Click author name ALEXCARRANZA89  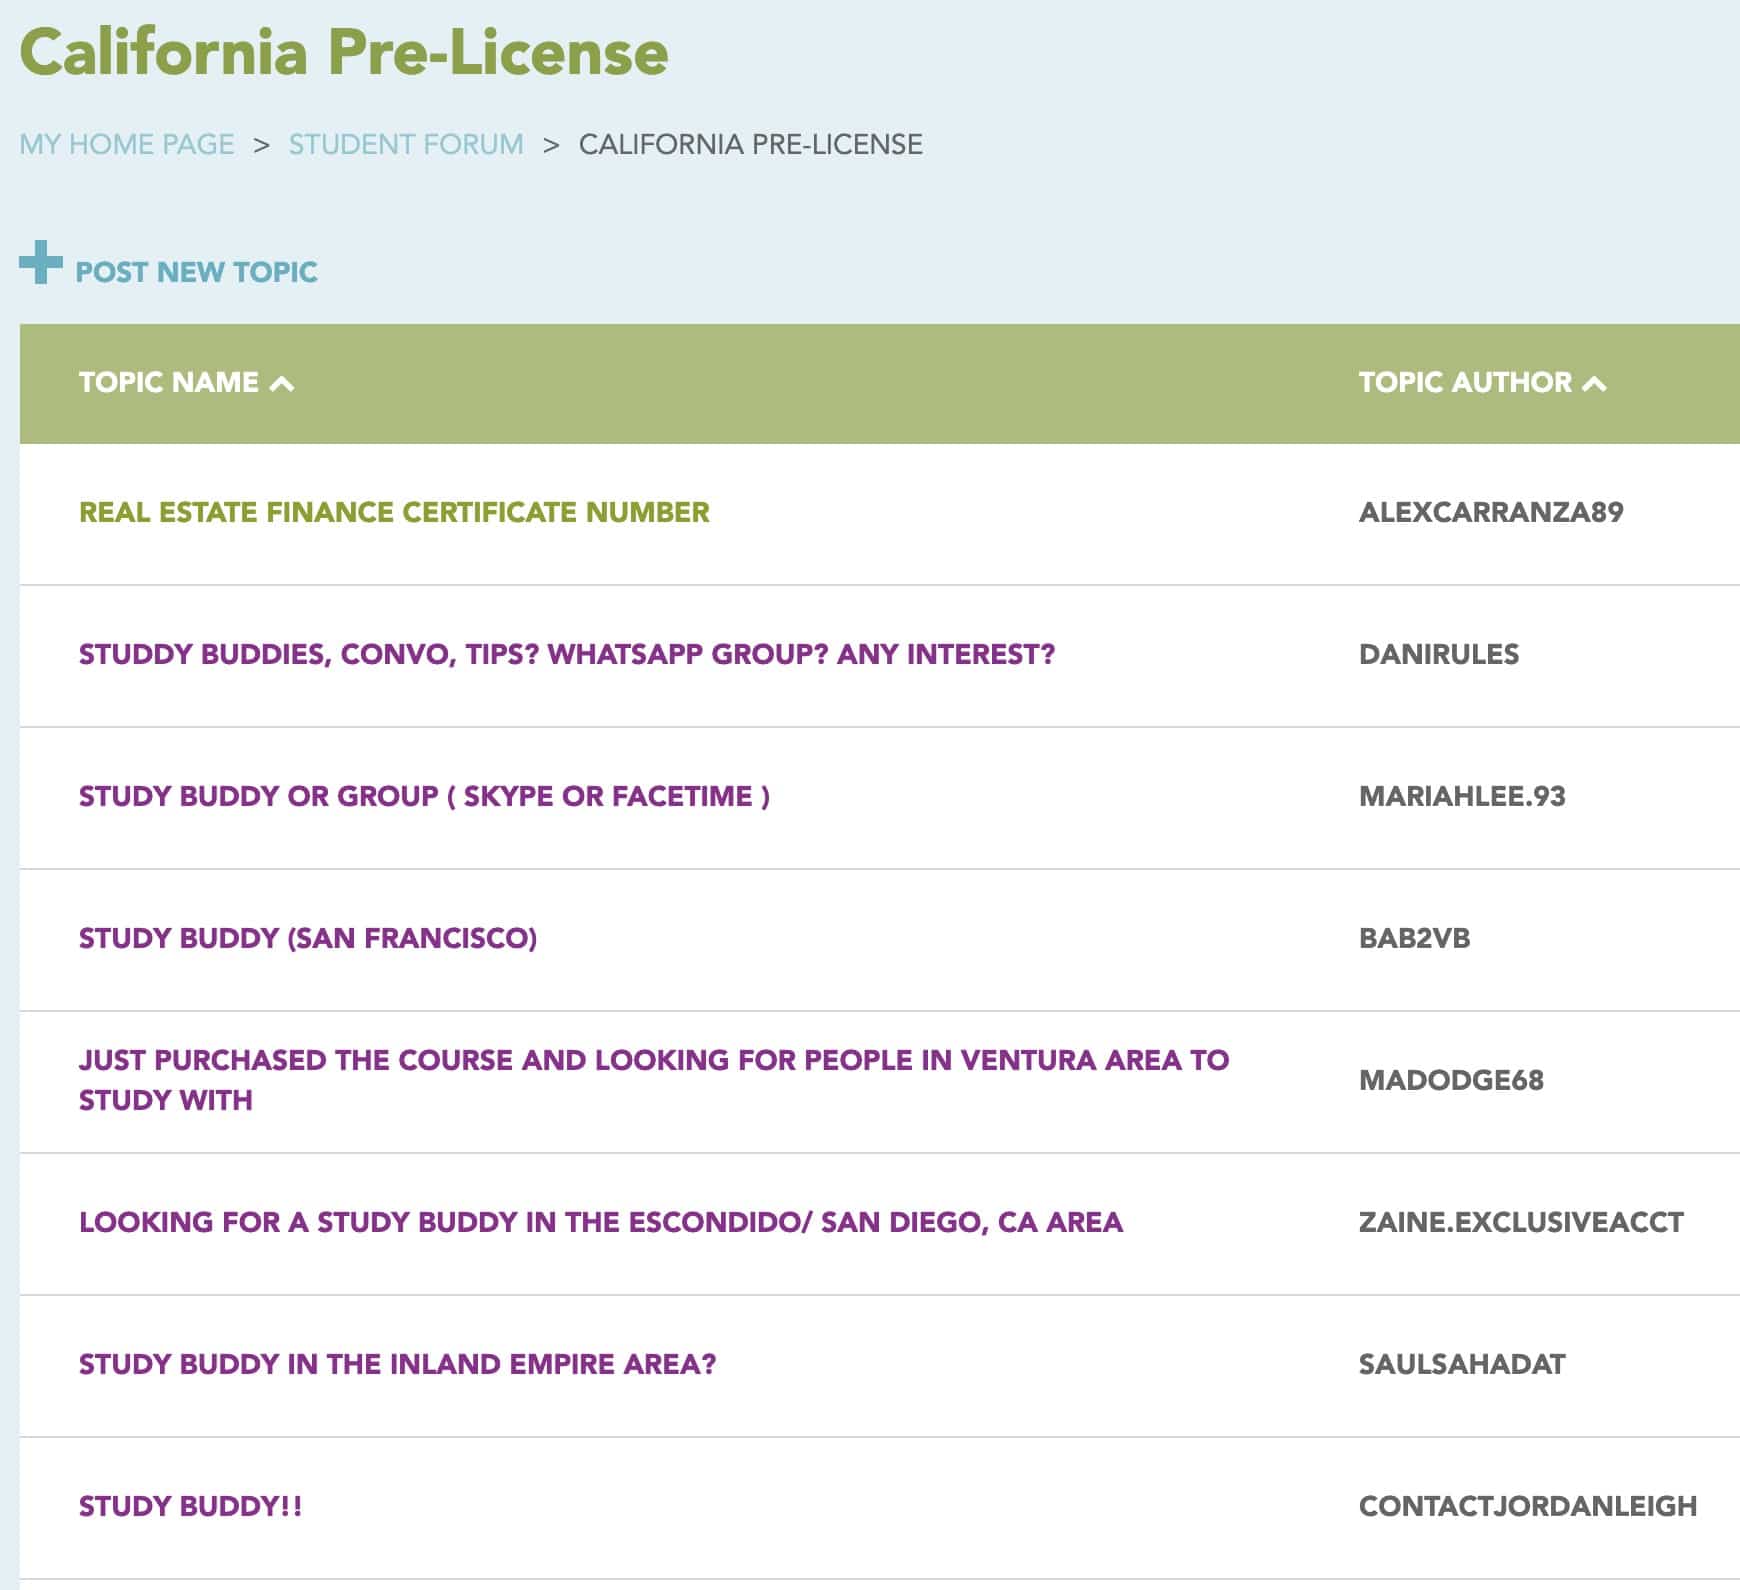[x=1491, y=512]
